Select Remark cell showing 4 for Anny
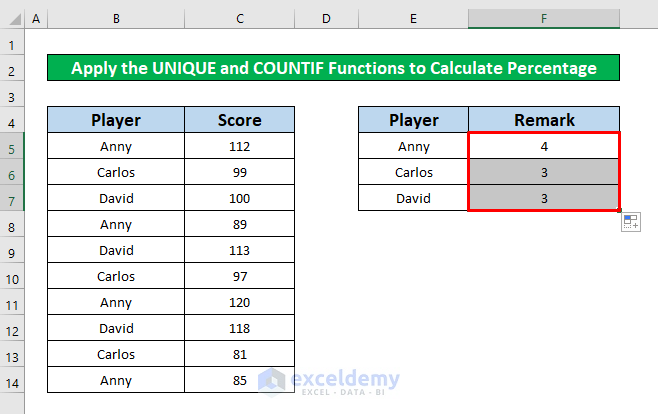Image resolution: width=658 pixels, height=414 pixels. pos(544,147)
